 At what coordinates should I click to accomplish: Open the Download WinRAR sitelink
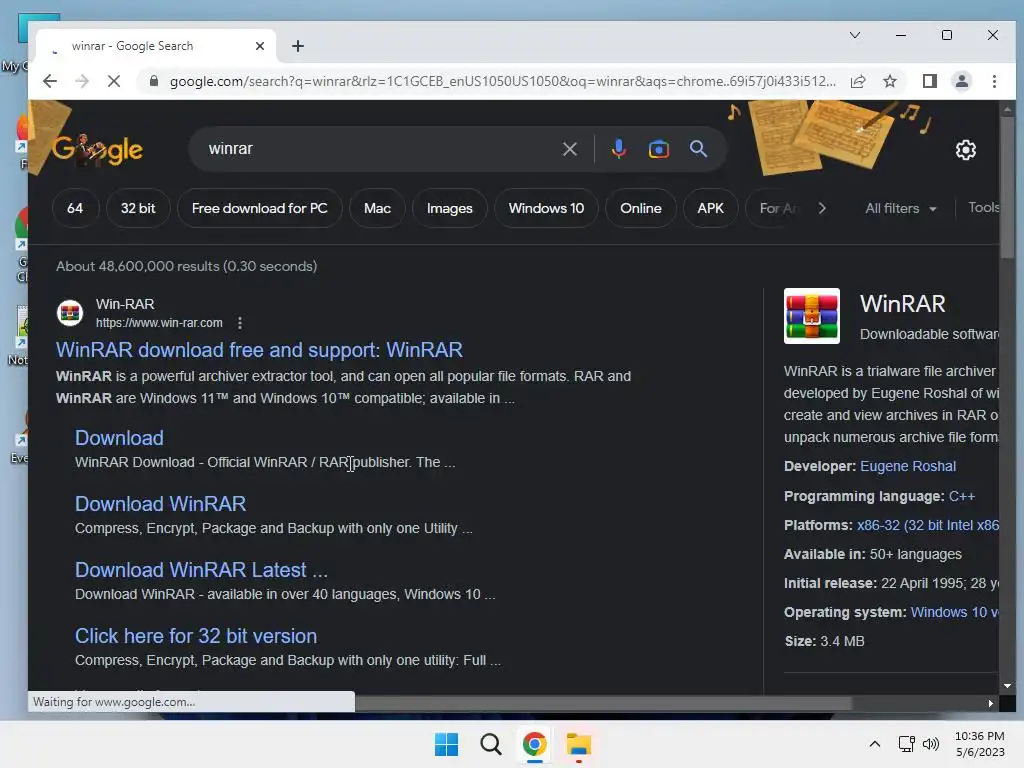[x=160, y=504]
